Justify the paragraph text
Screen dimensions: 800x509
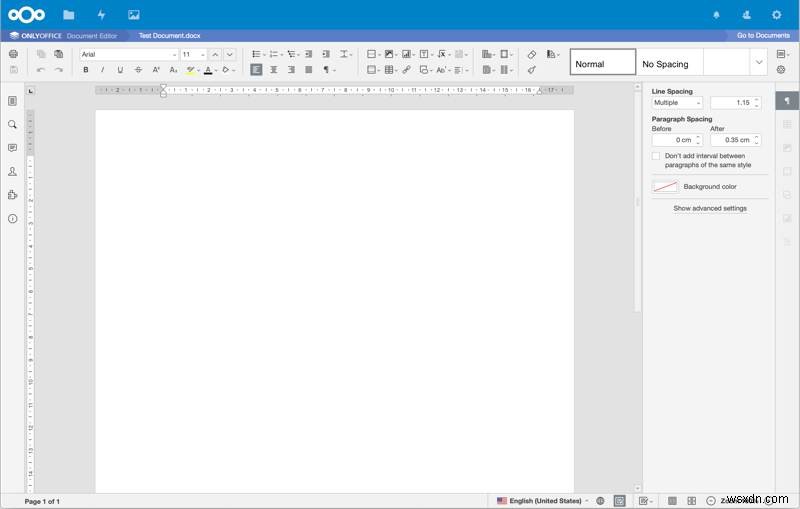tap(309, 70)
